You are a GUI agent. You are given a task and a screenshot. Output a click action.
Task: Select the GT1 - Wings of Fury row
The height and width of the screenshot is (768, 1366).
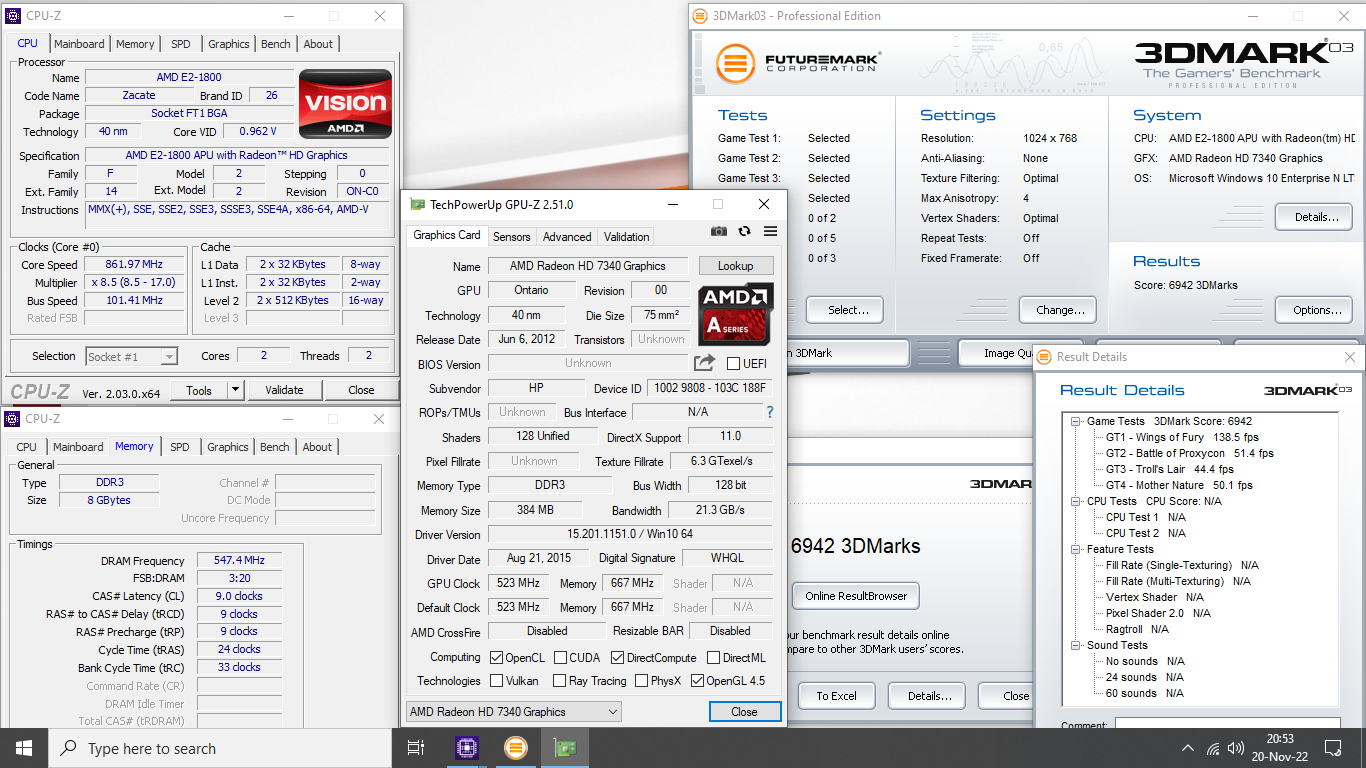coord(1182,437)
